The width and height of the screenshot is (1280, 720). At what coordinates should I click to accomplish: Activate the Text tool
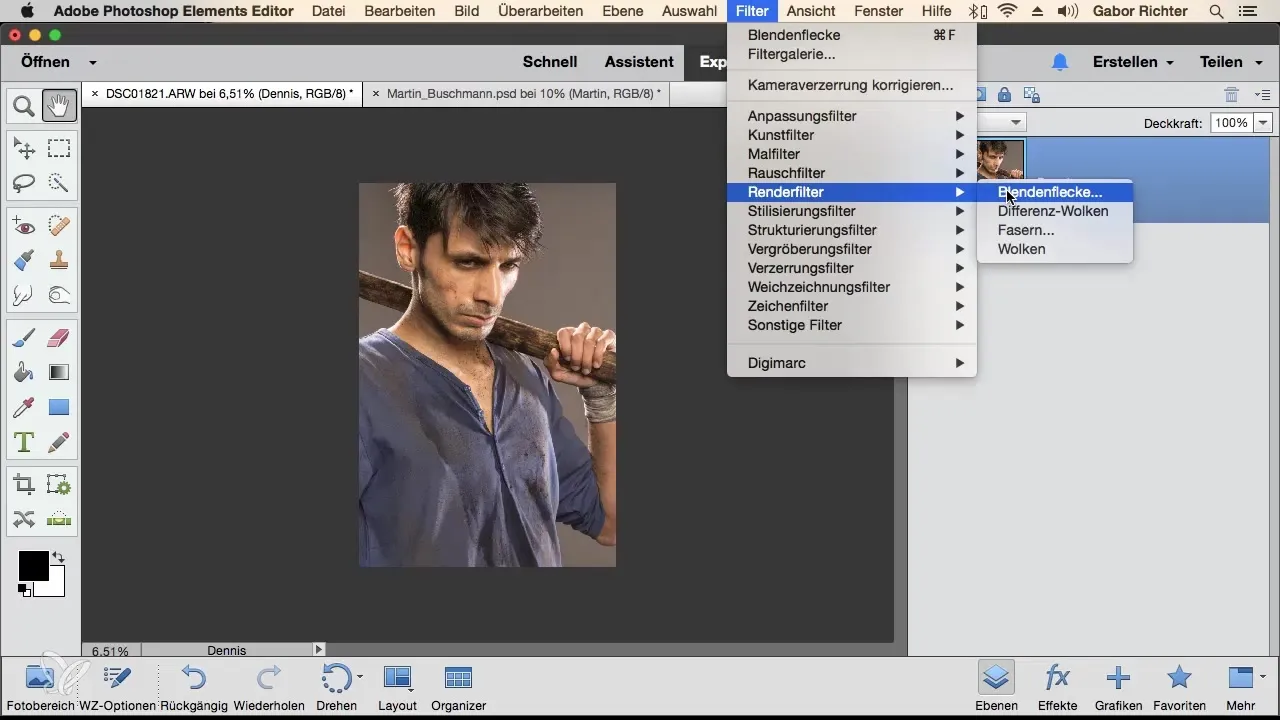click(x=24, y=441)
